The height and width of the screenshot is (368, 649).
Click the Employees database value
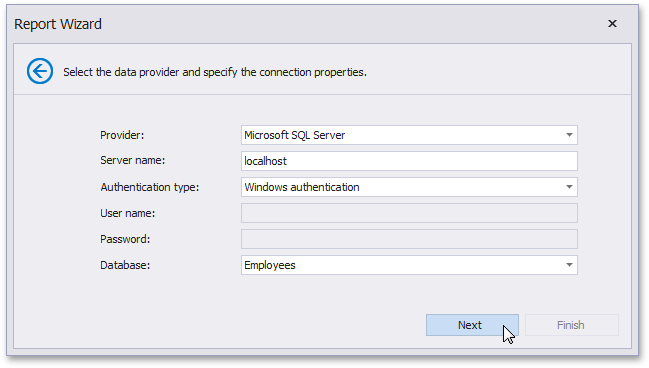point(270,265)
